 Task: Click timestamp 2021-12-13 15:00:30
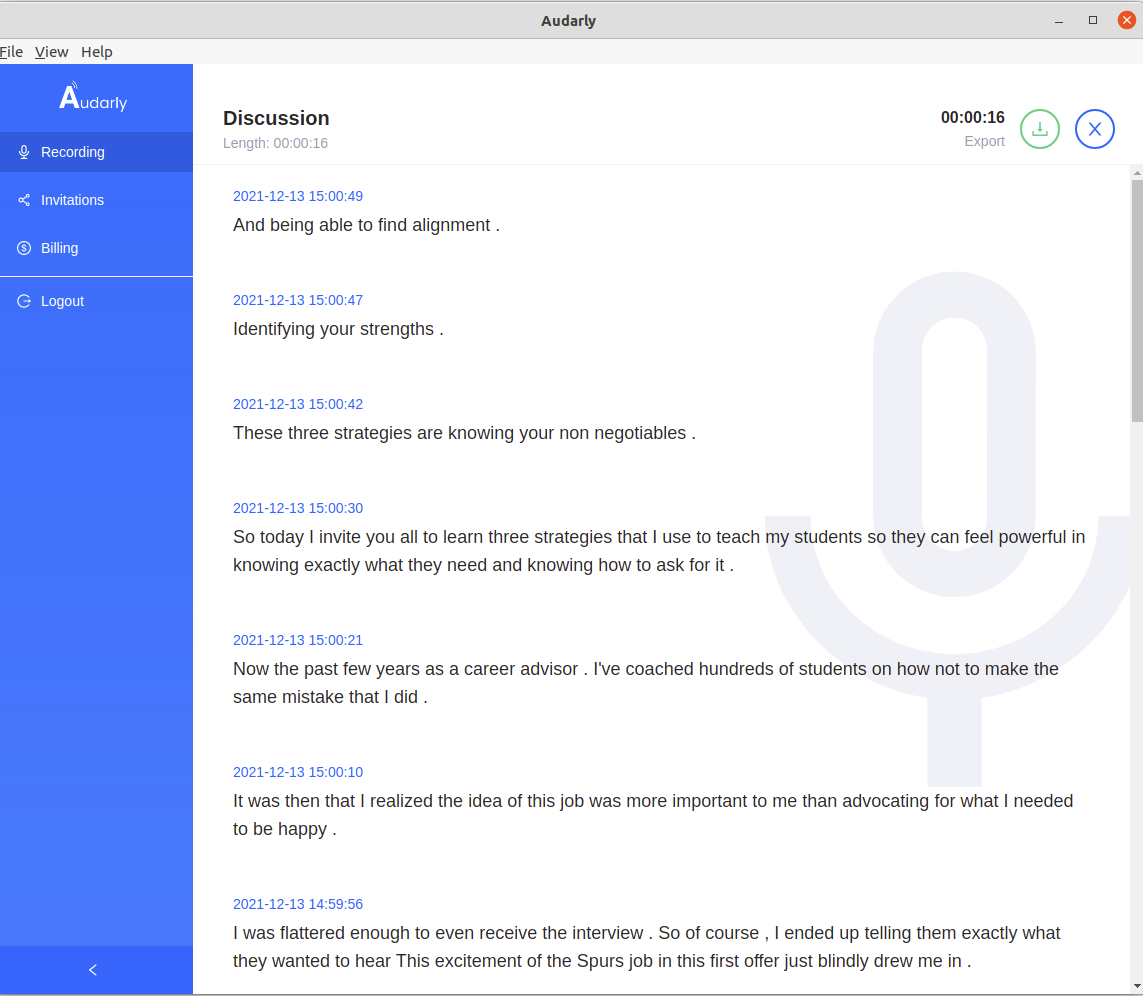(297, 508)
